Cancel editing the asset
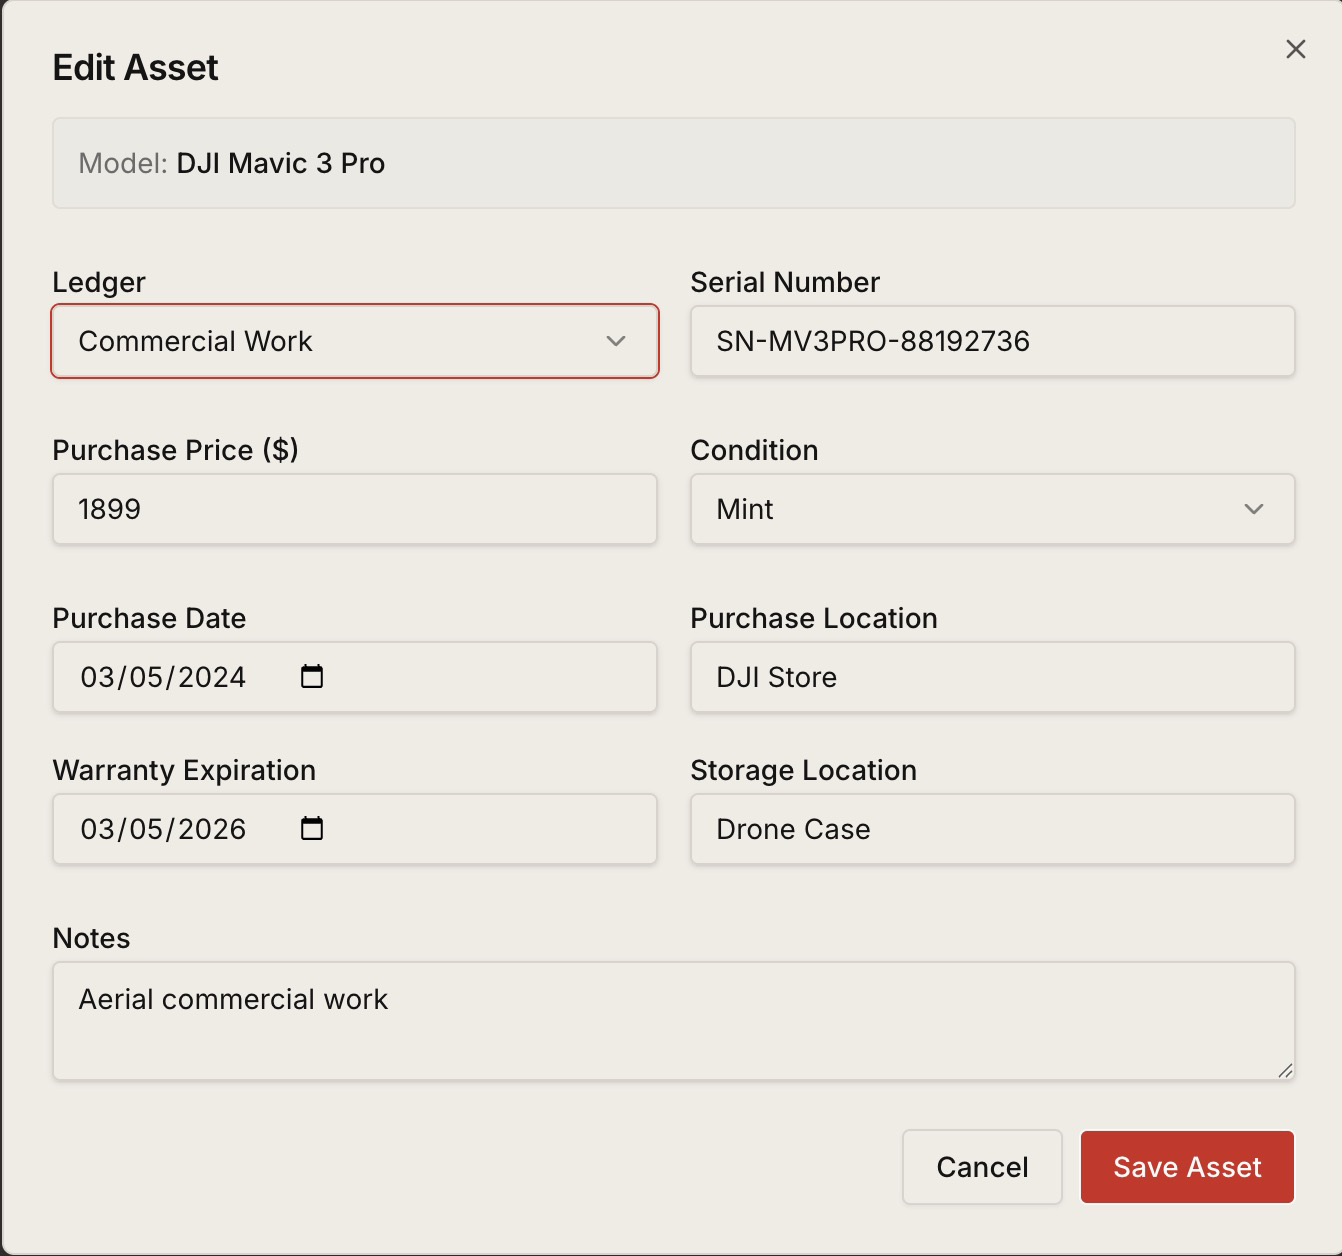This screenshot has height=1256, width=1342. click(982, 1167)
